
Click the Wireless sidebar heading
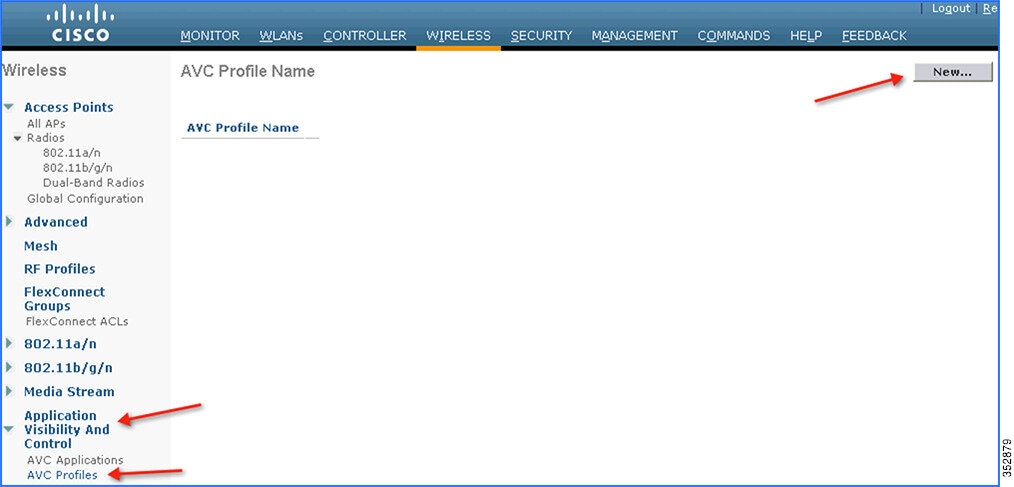pos(34,70)
